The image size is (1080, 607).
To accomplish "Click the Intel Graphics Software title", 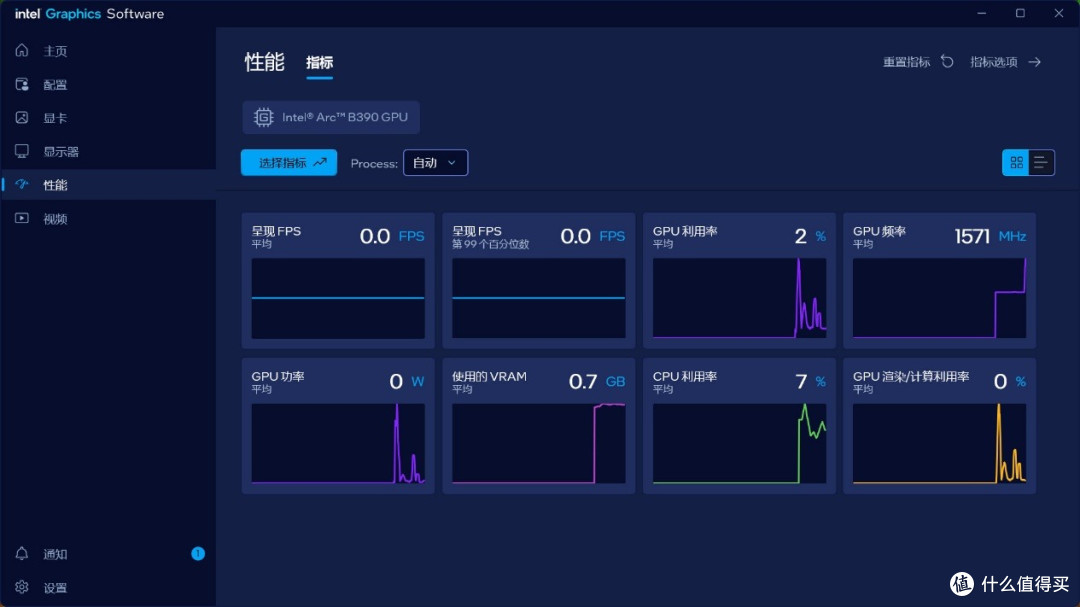I will [90, 14].
